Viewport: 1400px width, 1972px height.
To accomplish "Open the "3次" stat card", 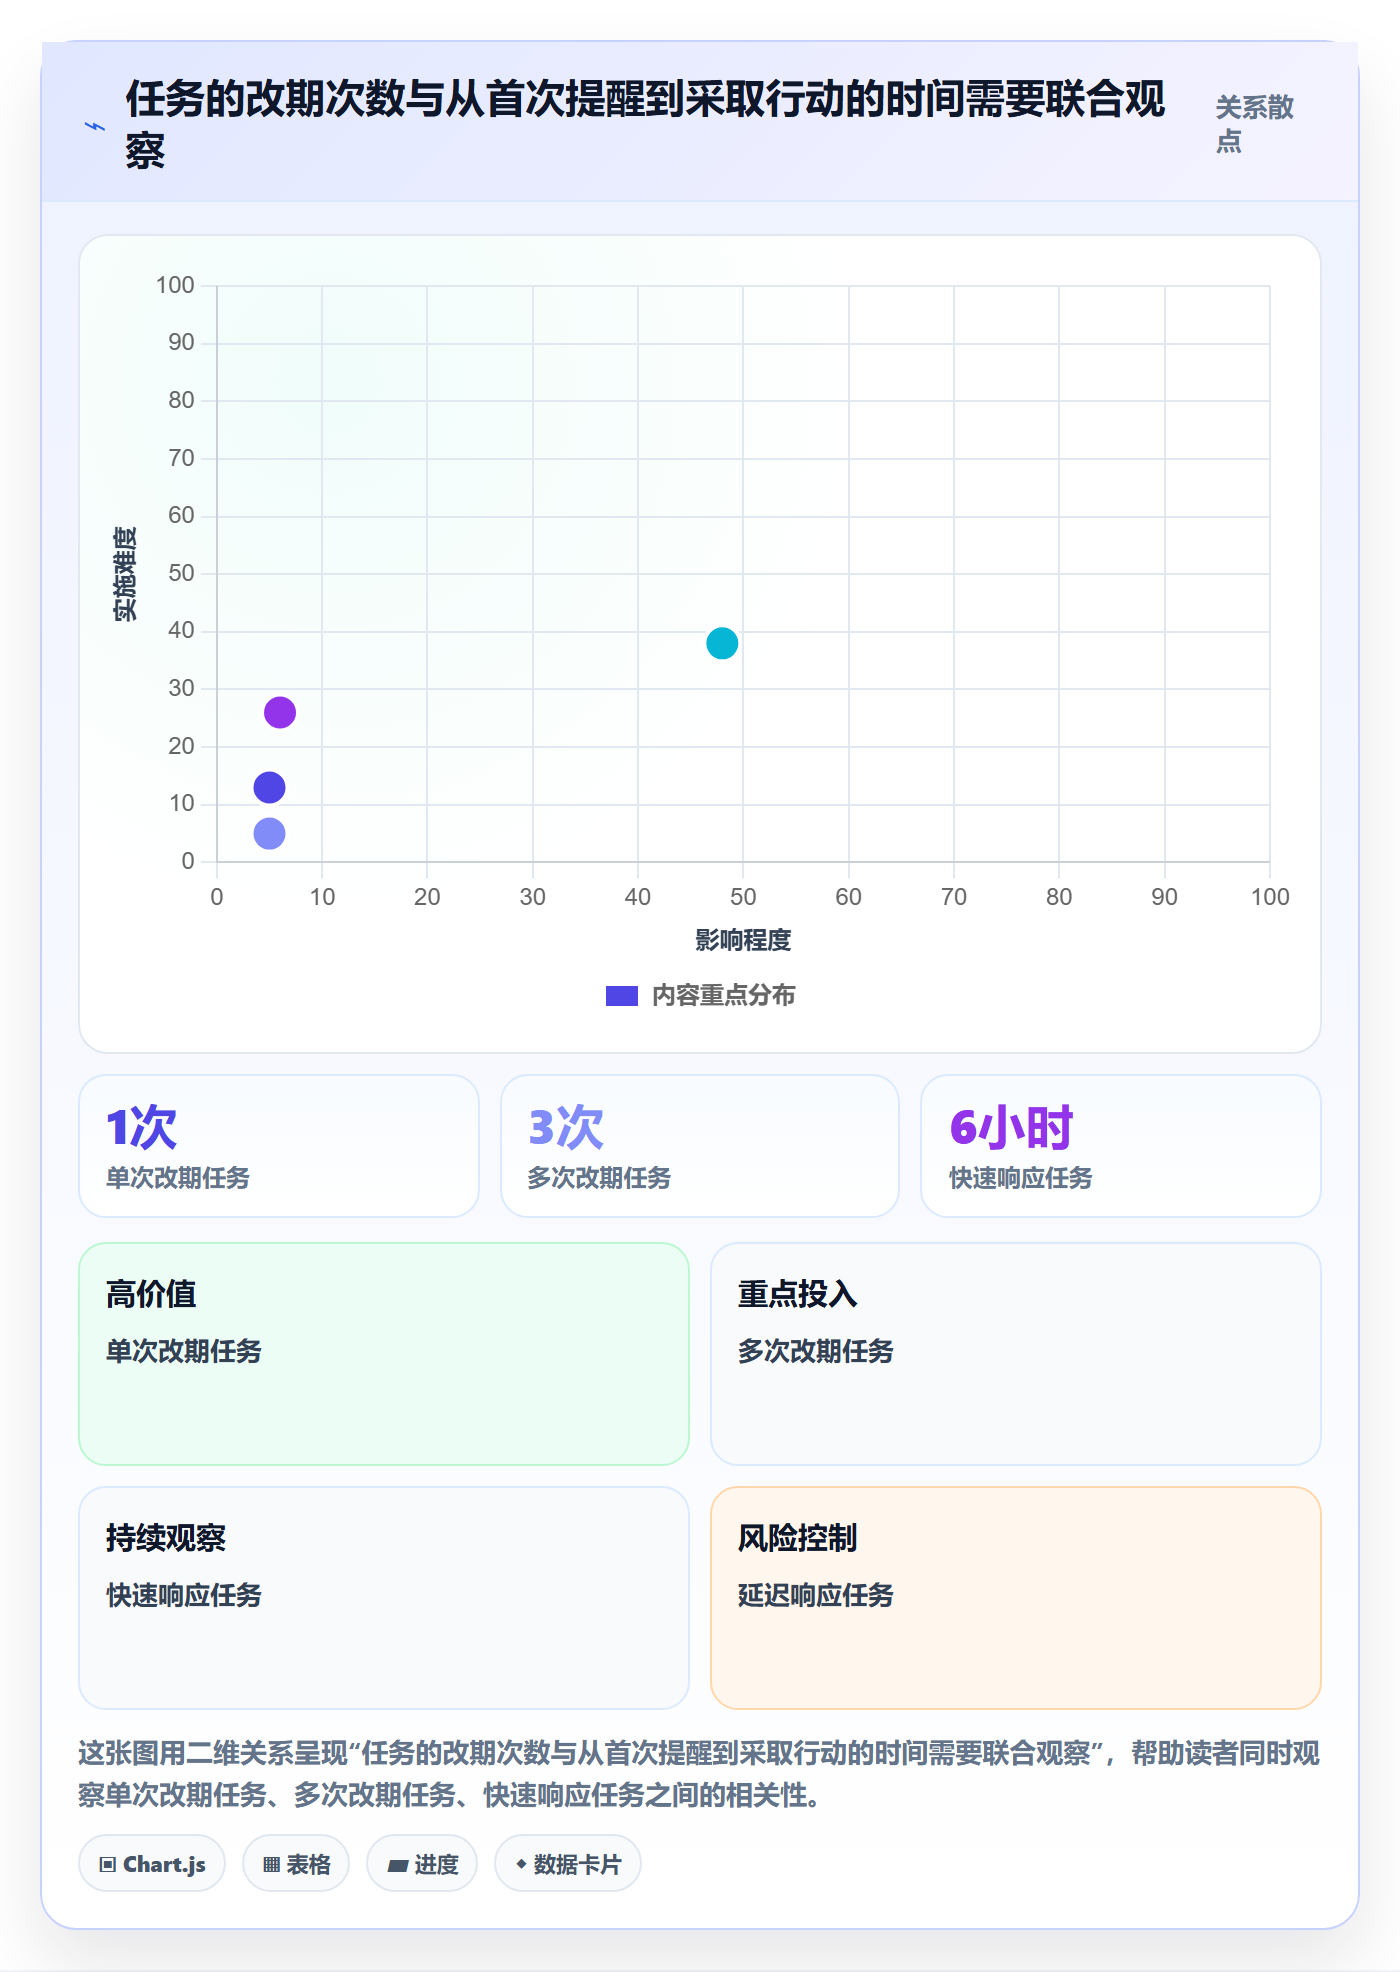I will pyautogui.click(x=700, y=1146).
